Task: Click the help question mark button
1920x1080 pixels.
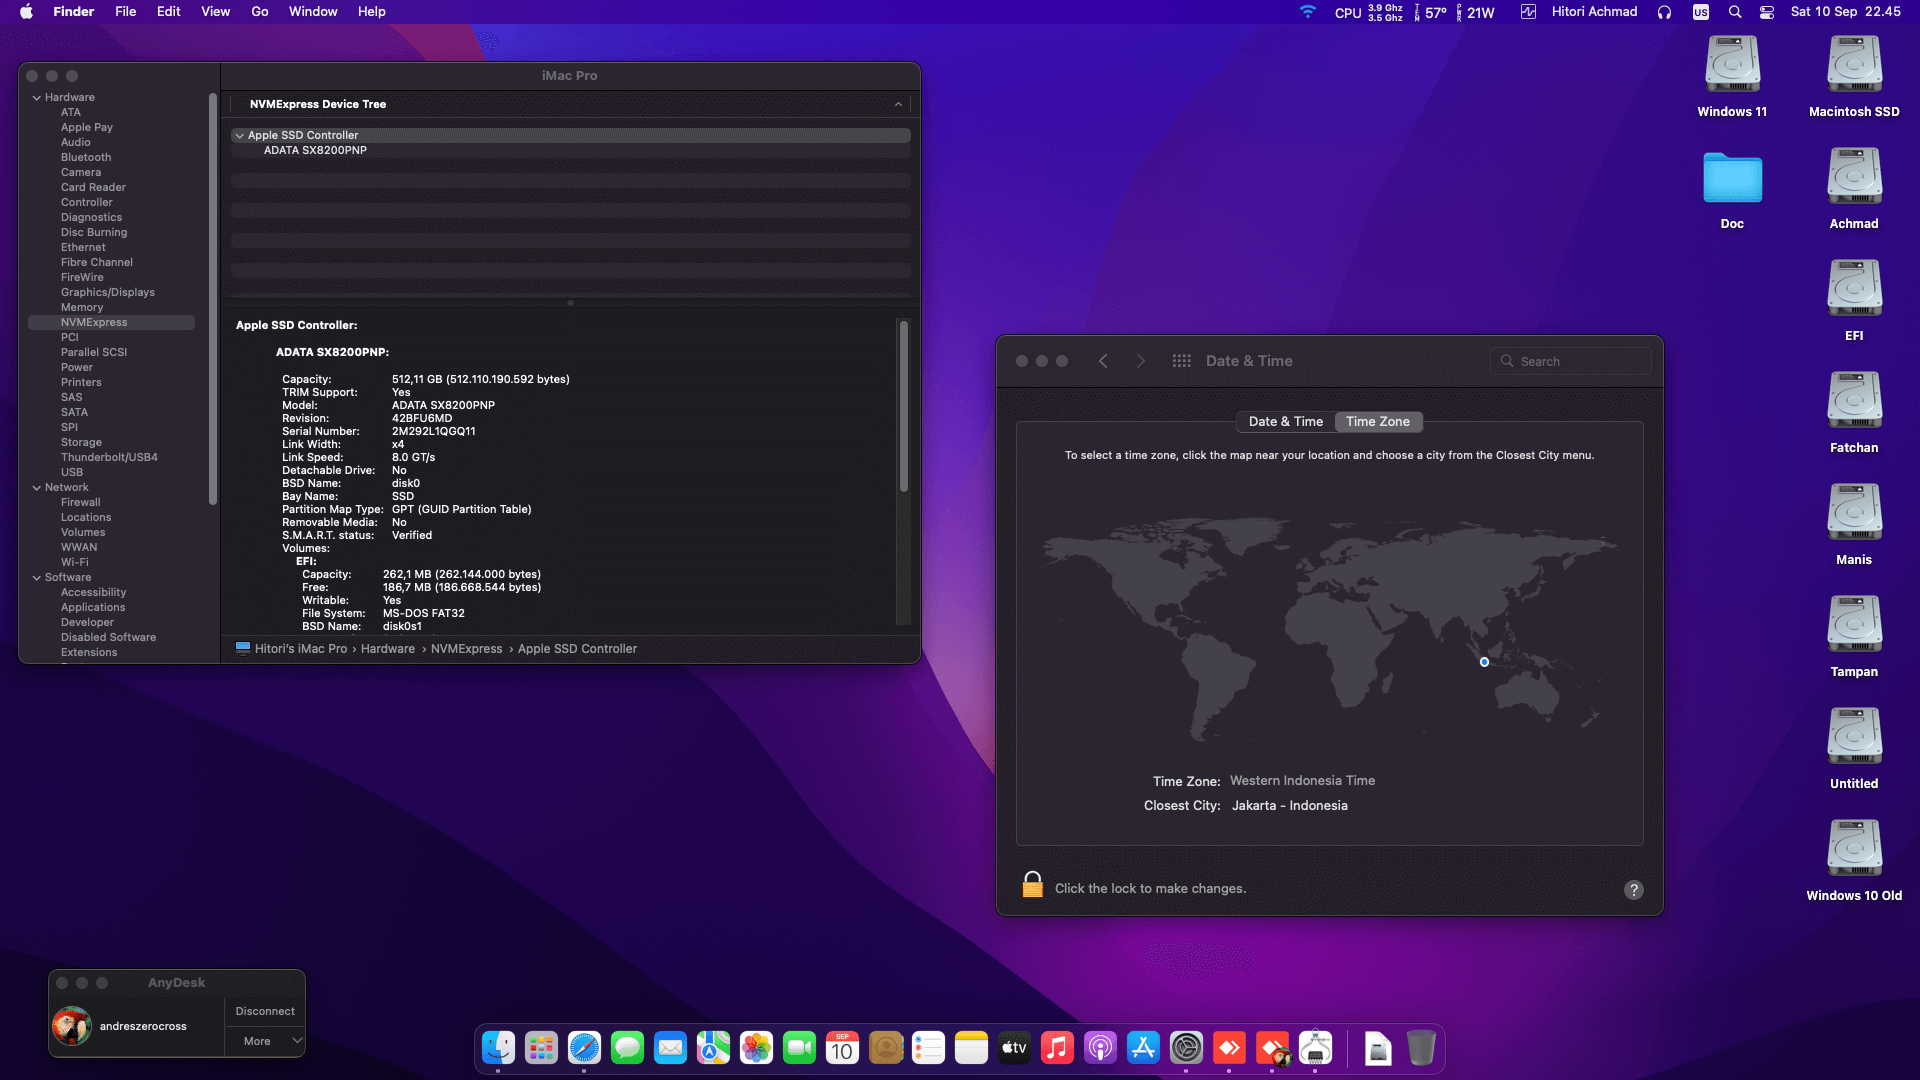Action: (1633, 890)
